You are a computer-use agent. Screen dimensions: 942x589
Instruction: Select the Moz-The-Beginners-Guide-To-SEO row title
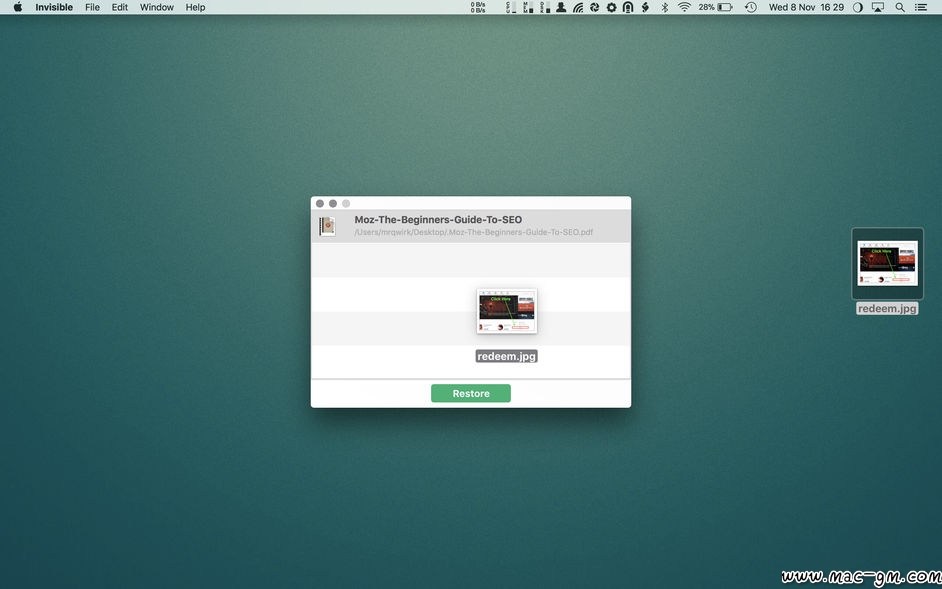(x=438, y=219)
